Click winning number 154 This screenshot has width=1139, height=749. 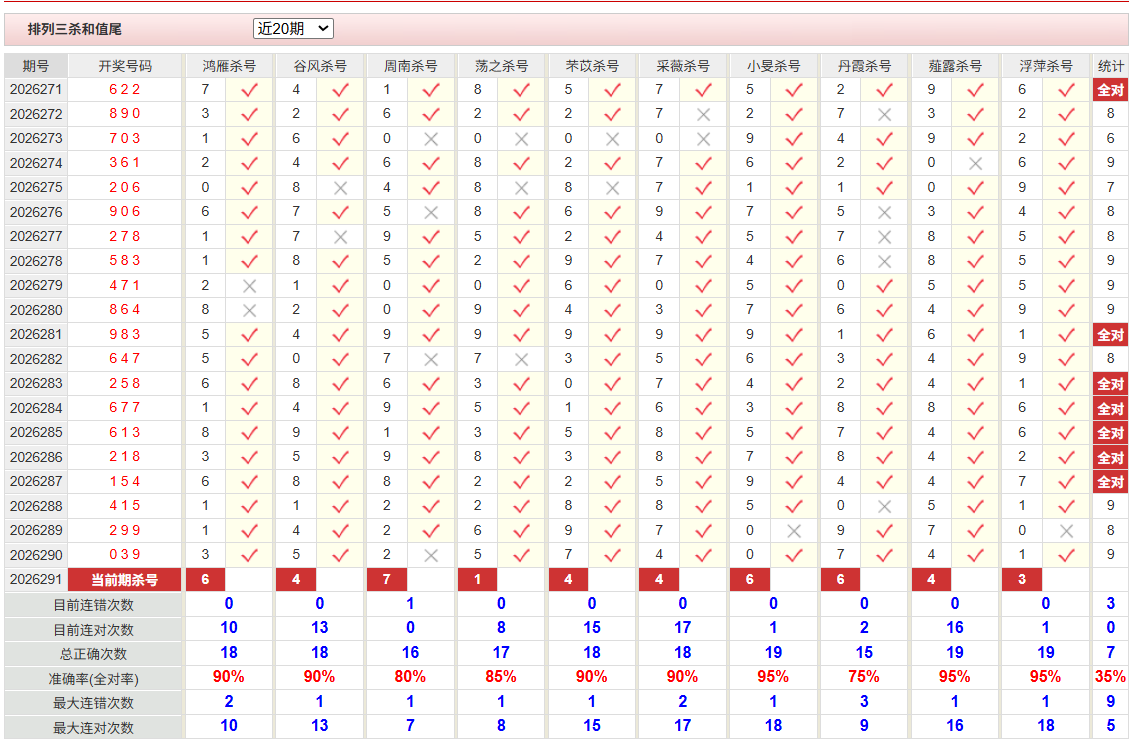click(125, 482)
